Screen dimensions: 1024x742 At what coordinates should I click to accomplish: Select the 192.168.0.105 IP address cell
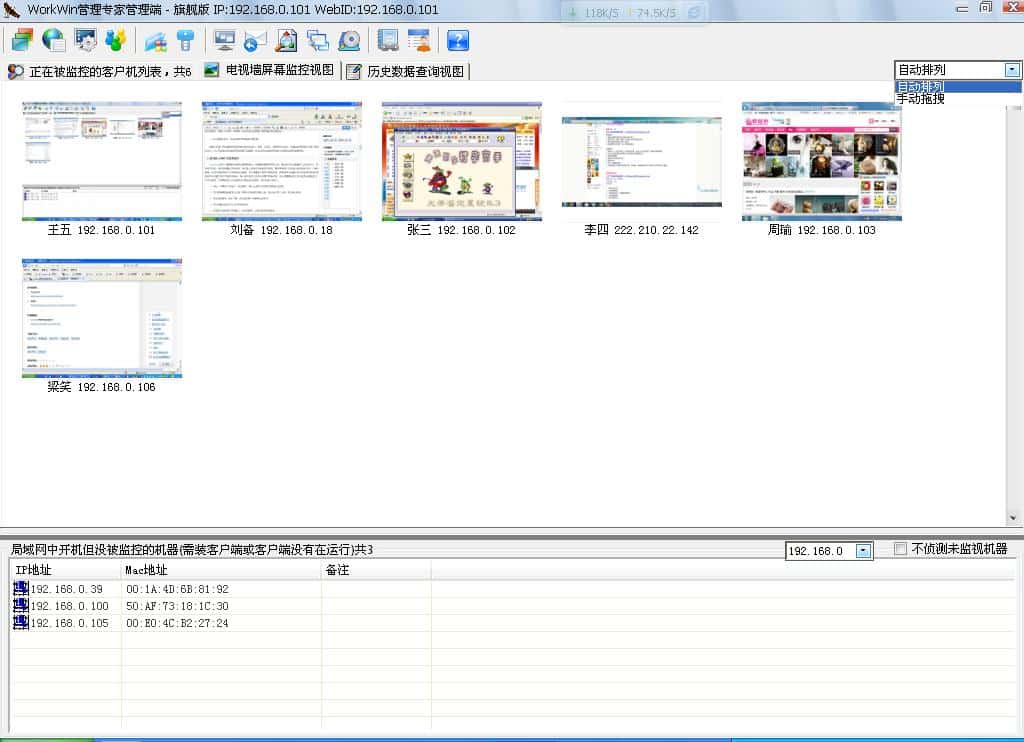click(x=70, y=623)
